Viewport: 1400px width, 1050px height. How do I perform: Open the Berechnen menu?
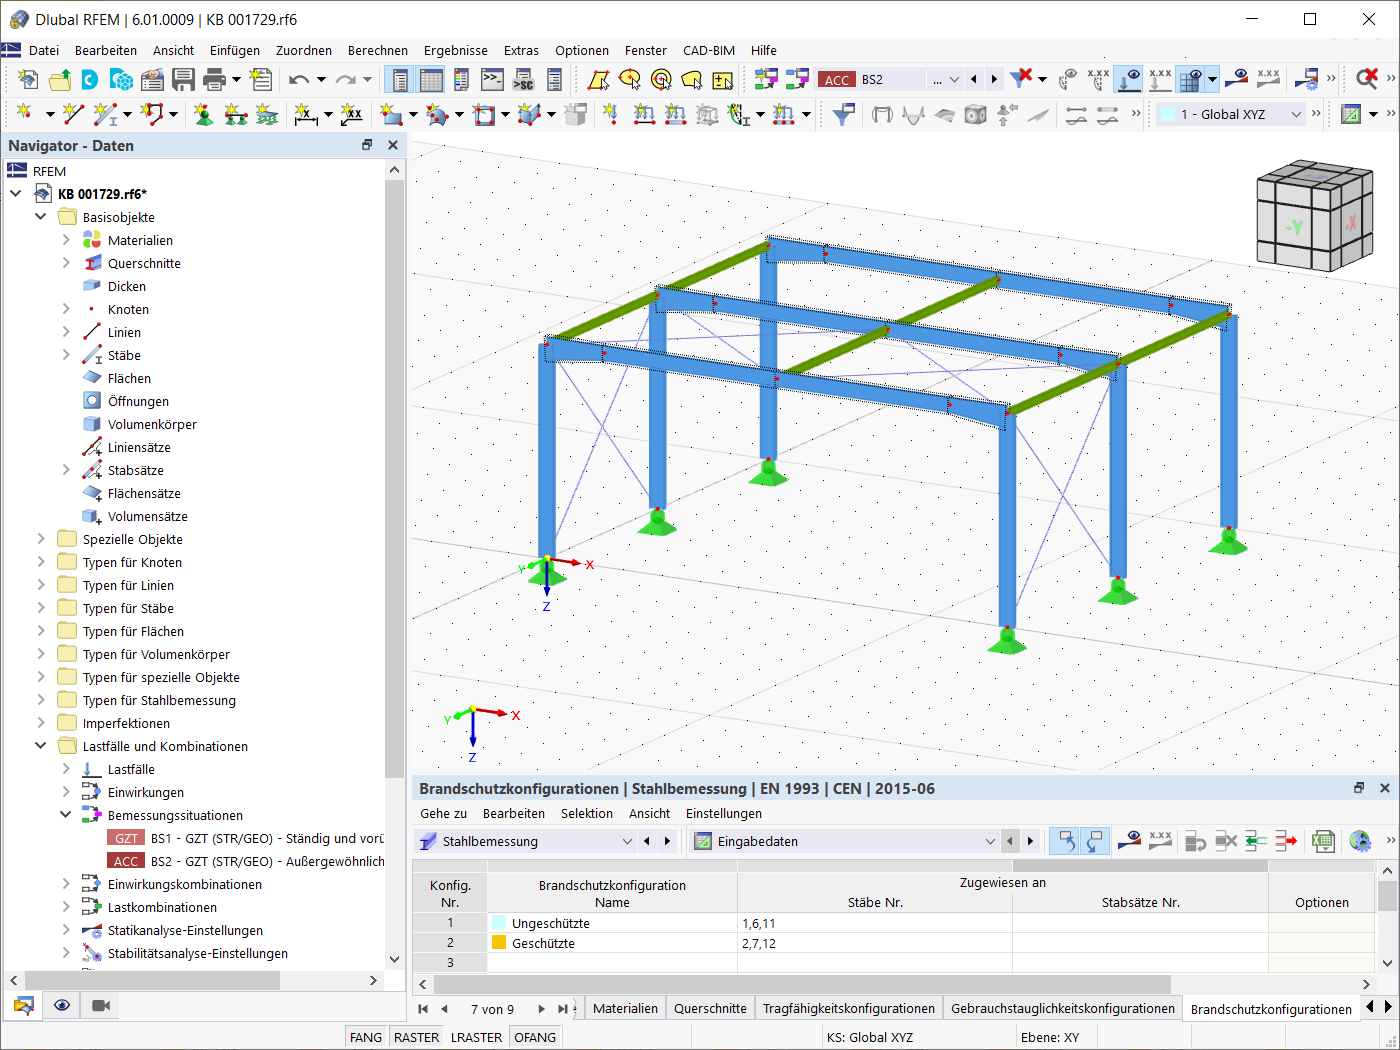378,50
